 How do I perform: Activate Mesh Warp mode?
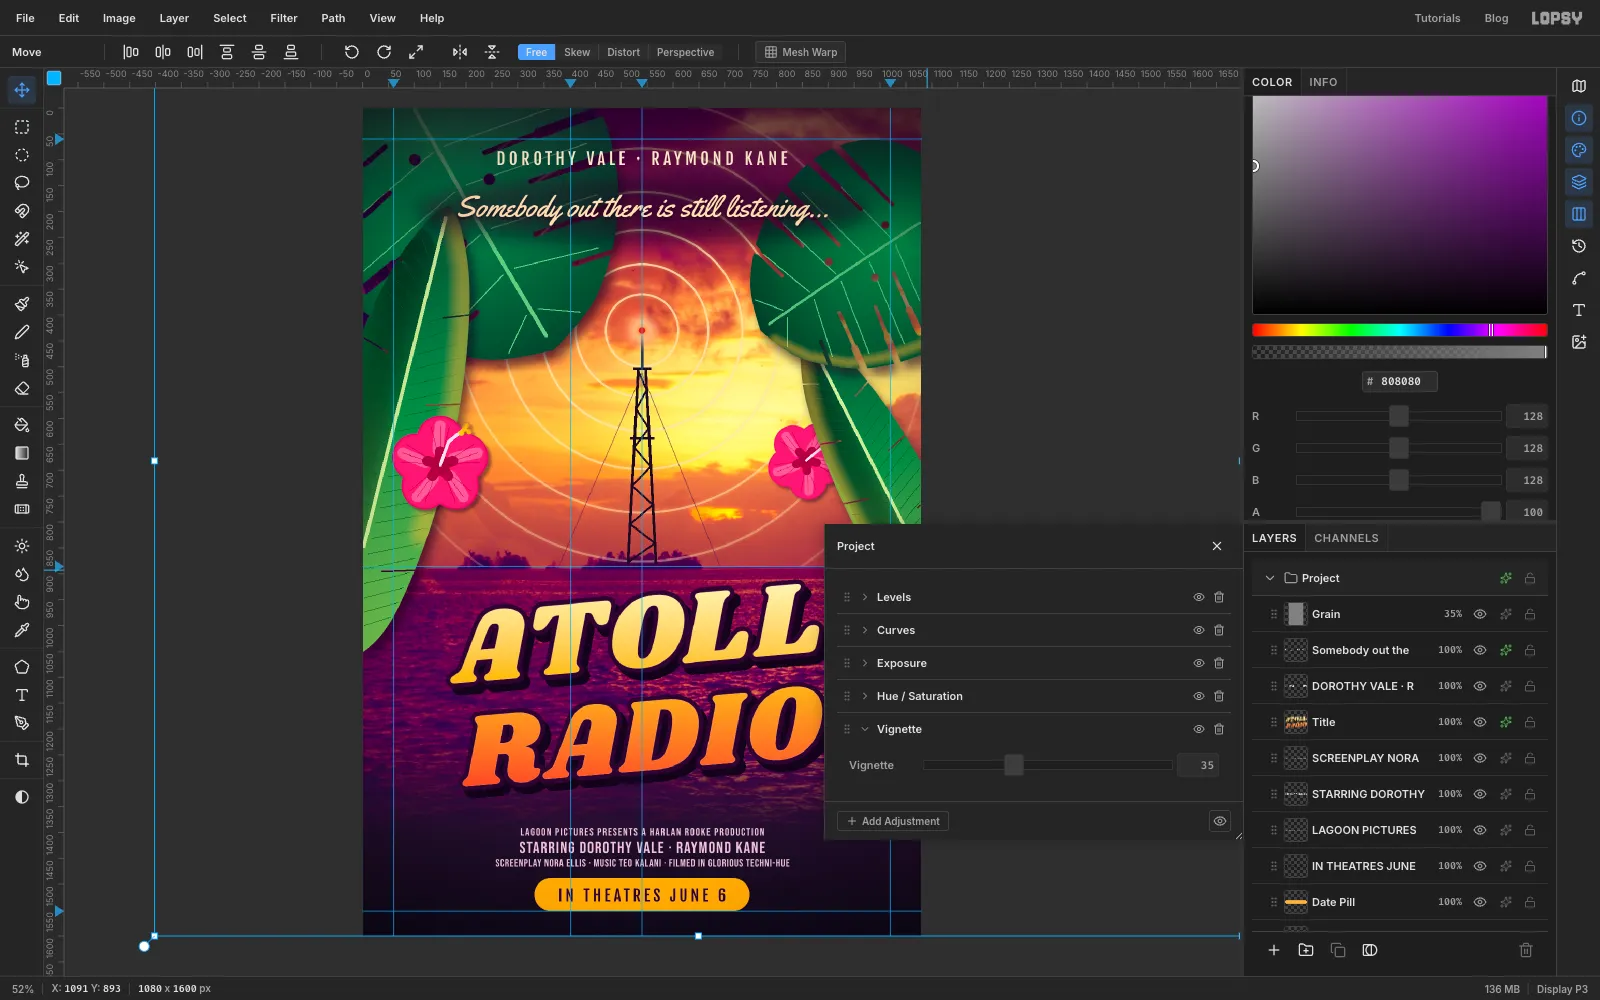coord(801,52)
